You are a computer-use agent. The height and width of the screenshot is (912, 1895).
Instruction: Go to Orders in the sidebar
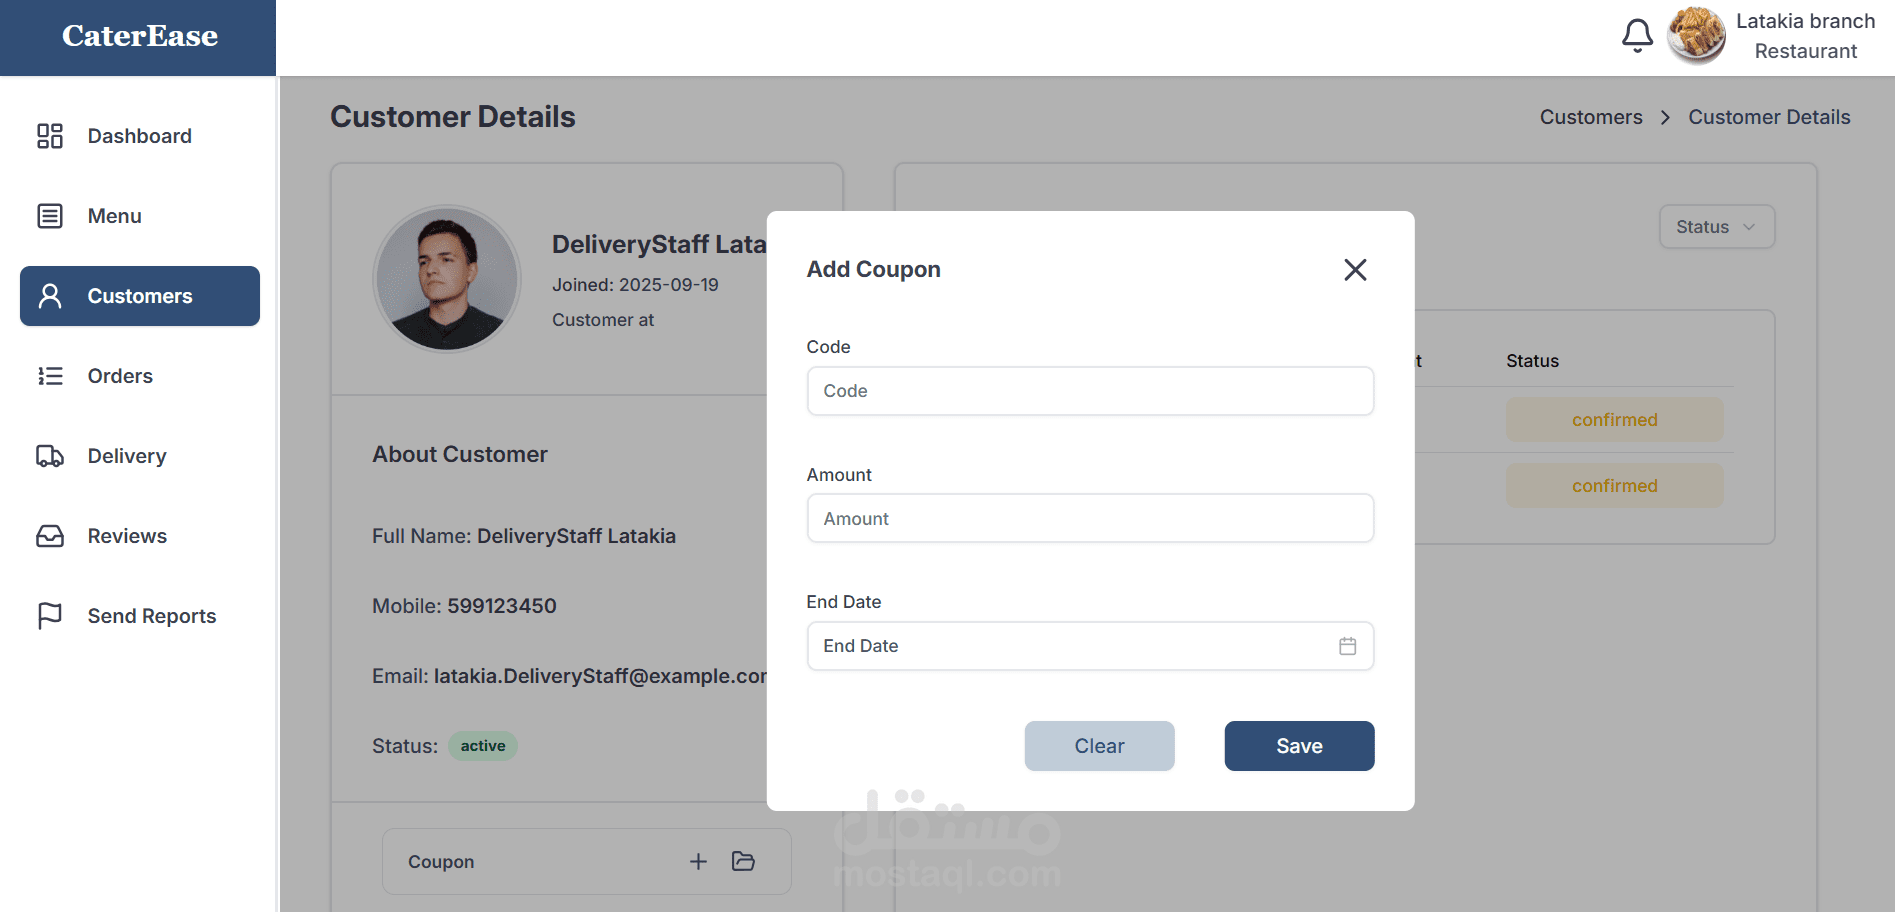point(120,376)
